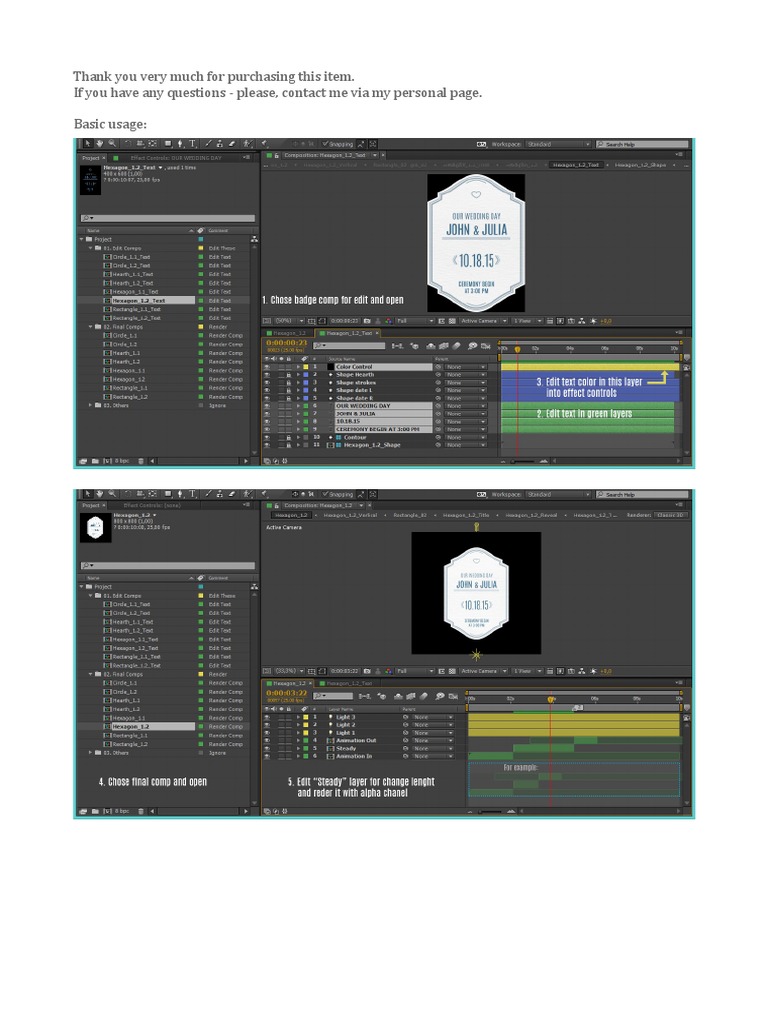Open graph editor icon in 0:00:00:23 timeline header
The height and width of the screenshot is (1024, 768).
coord(485,346)
